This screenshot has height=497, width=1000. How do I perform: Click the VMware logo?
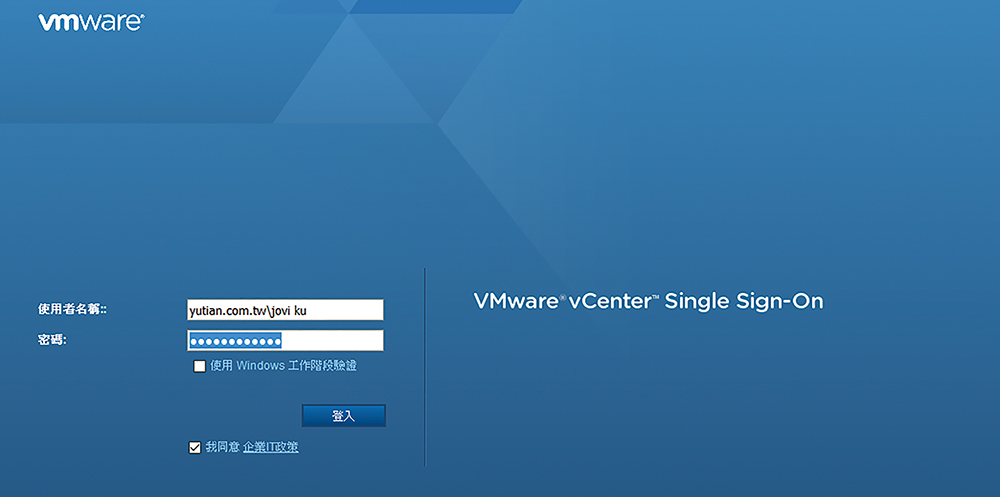tap(91, 22)
